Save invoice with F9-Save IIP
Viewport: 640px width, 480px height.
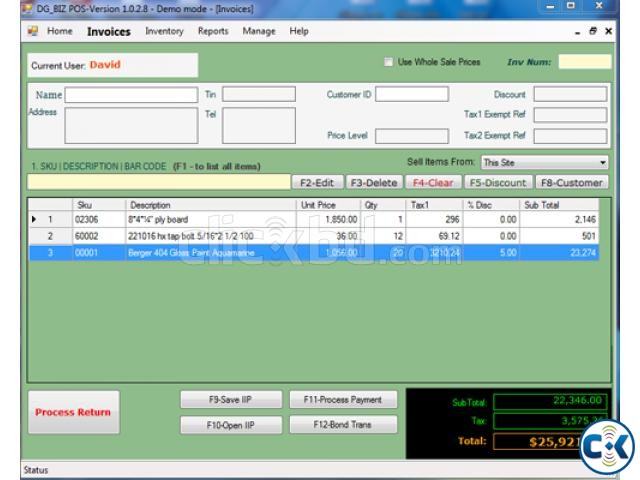(231, 400)
